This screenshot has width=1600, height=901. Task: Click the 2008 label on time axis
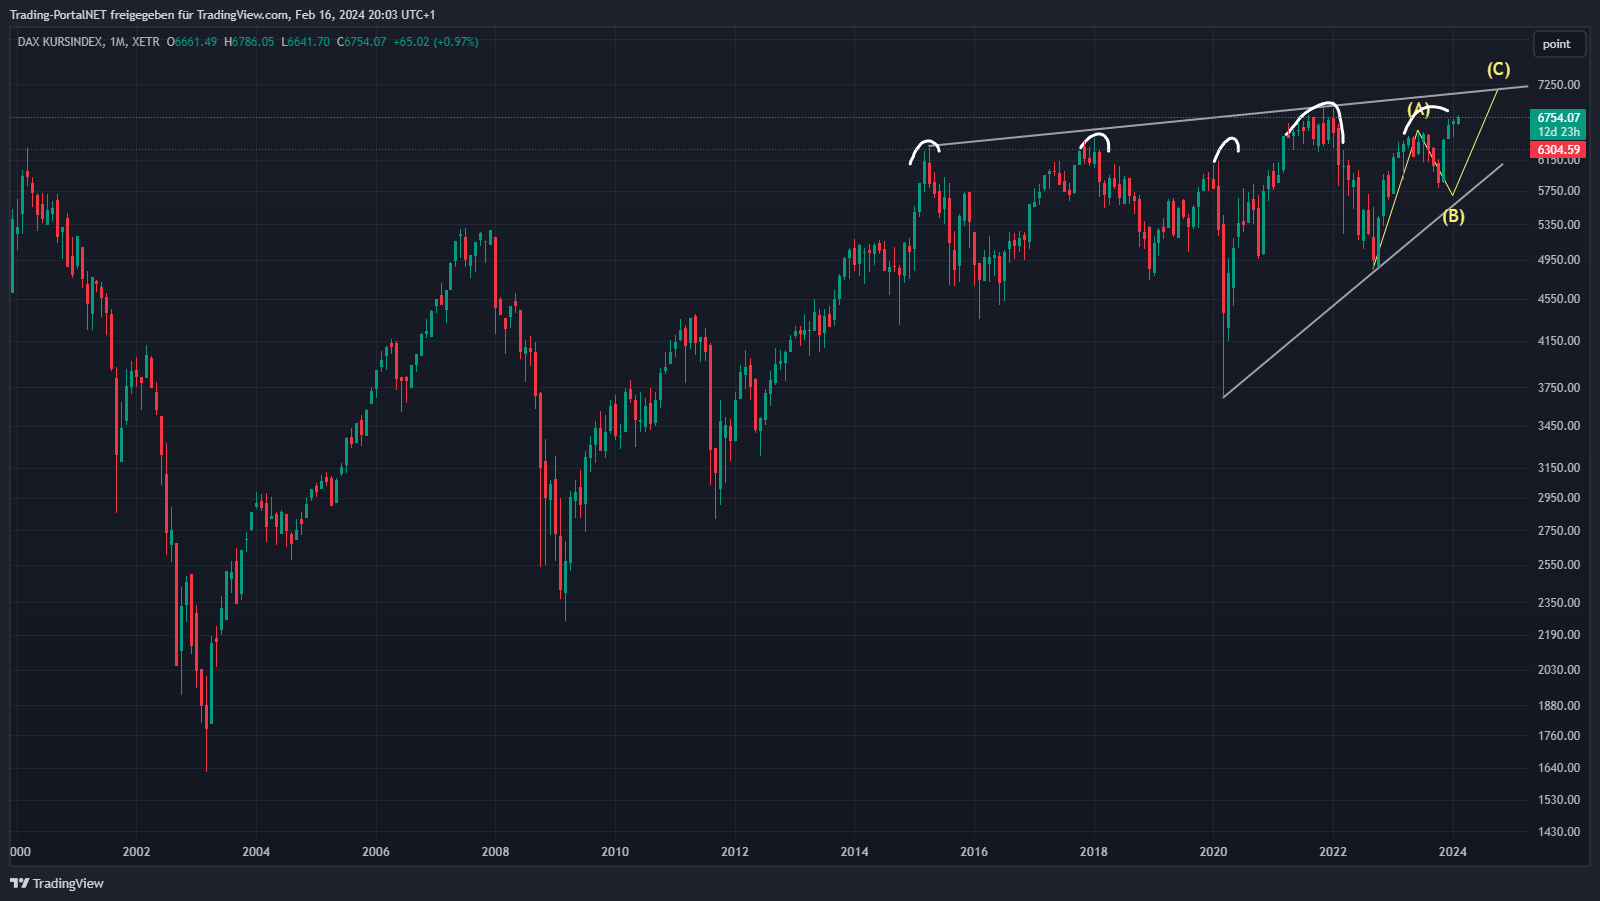(x=495, y=852)
